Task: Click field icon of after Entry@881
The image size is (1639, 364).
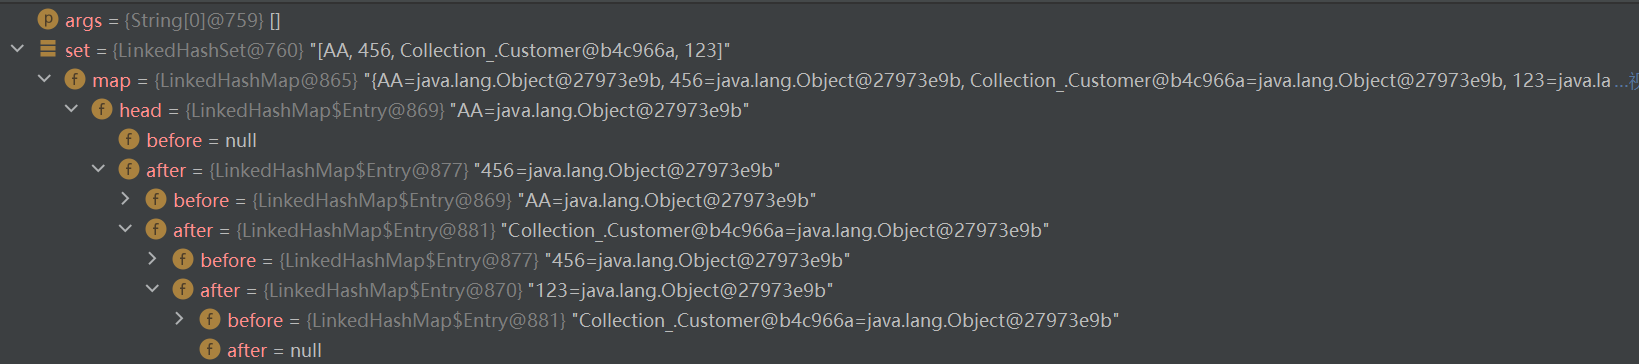Action: [x=156, y=229]
